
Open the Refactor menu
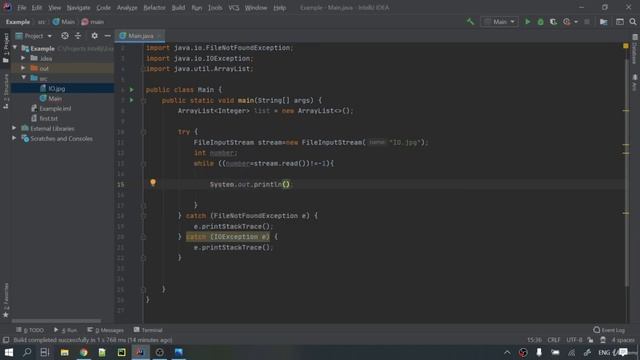click(x=154, y=8)
